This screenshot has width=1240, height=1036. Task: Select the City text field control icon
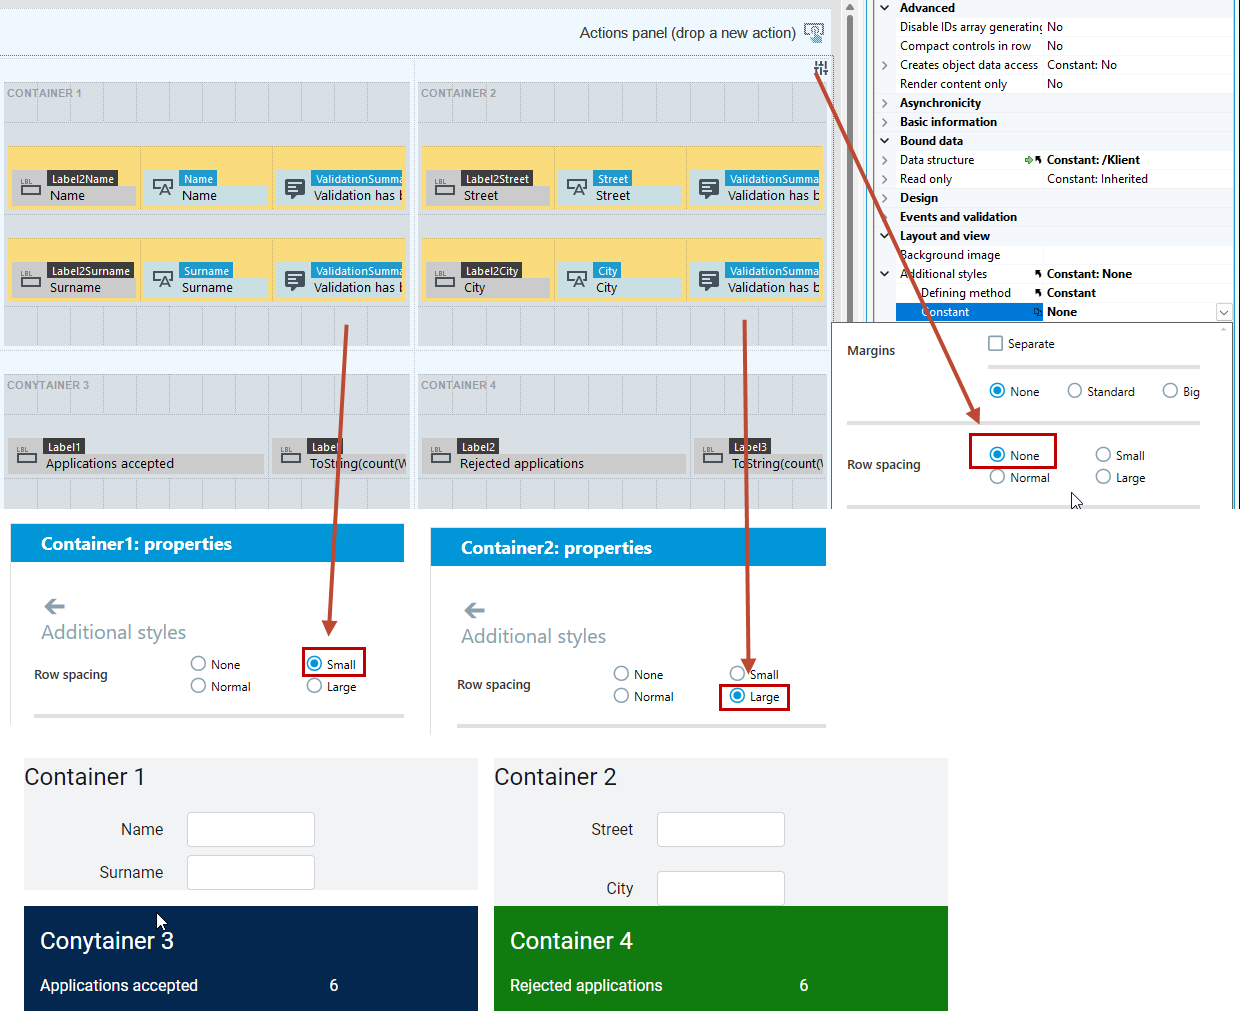pos(576,279)
